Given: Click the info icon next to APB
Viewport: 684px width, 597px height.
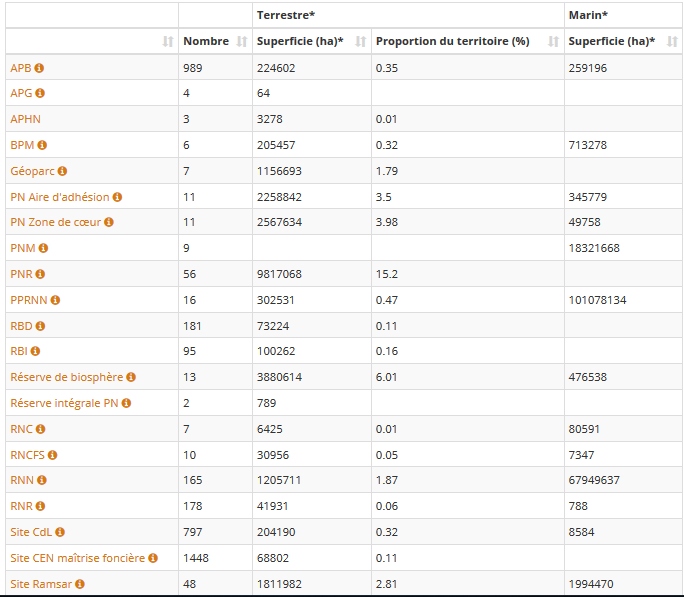Looking at the screenshot, I should click(39, 68).
